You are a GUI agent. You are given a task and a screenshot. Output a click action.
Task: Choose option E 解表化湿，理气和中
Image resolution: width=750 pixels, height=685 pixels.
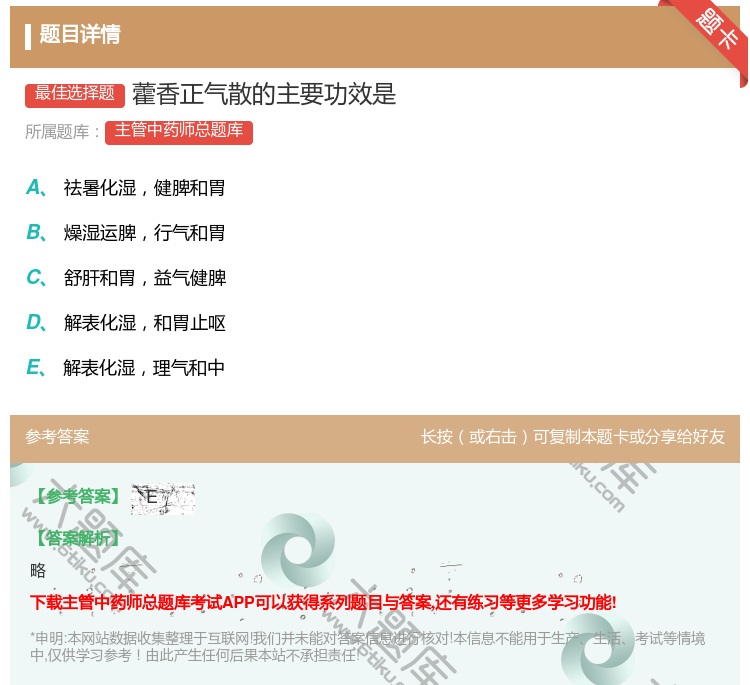click(144, 368)
